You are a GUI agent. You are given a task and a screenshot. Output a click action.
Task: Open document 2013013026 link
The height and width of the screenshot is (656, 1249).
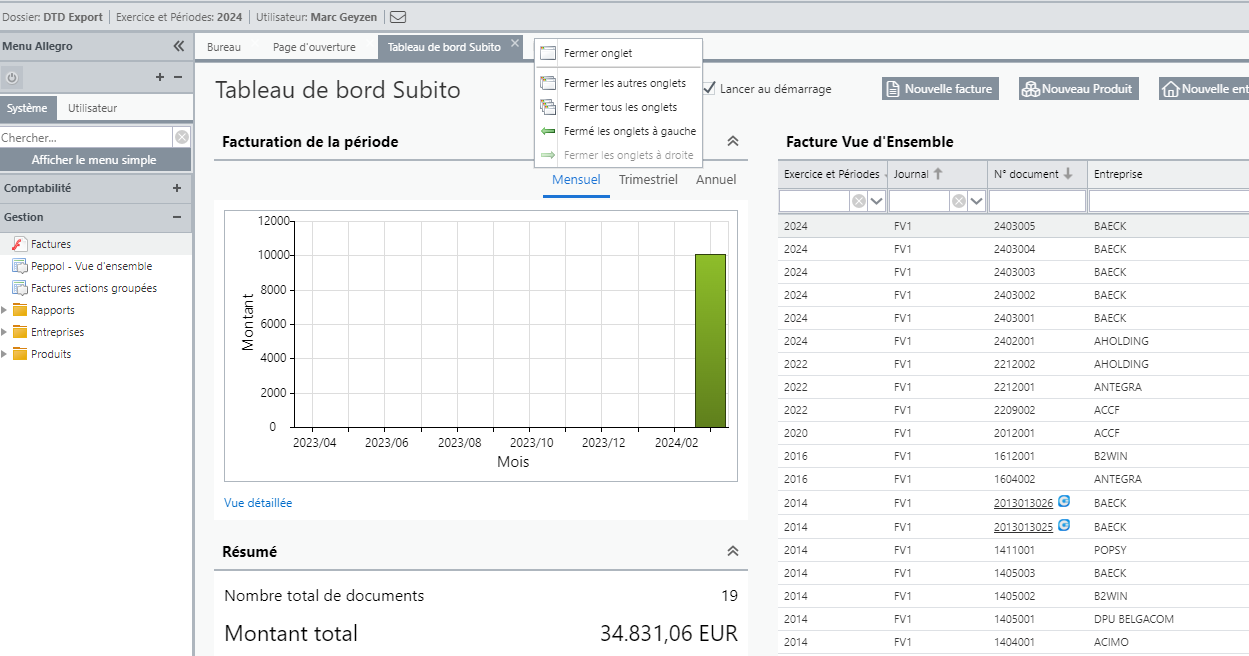coord(1023,503)
